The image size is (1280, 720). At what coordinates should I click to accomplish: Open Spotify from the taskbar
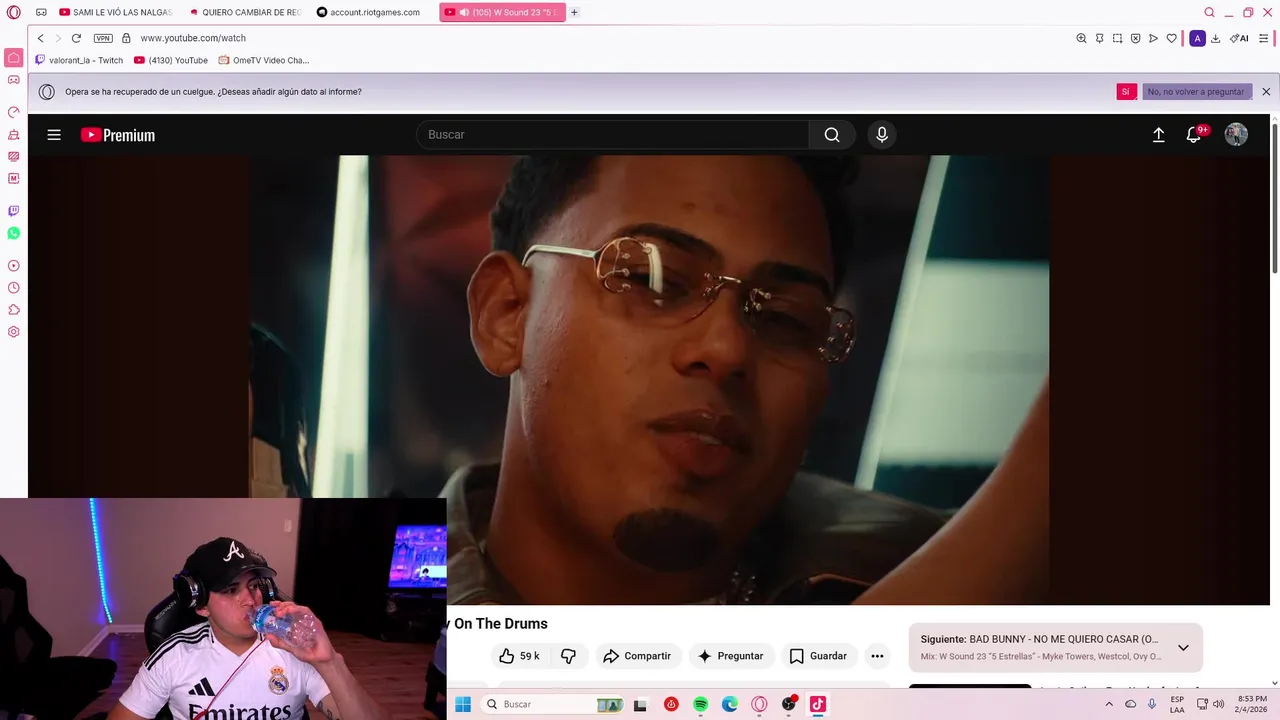[700, 704]
